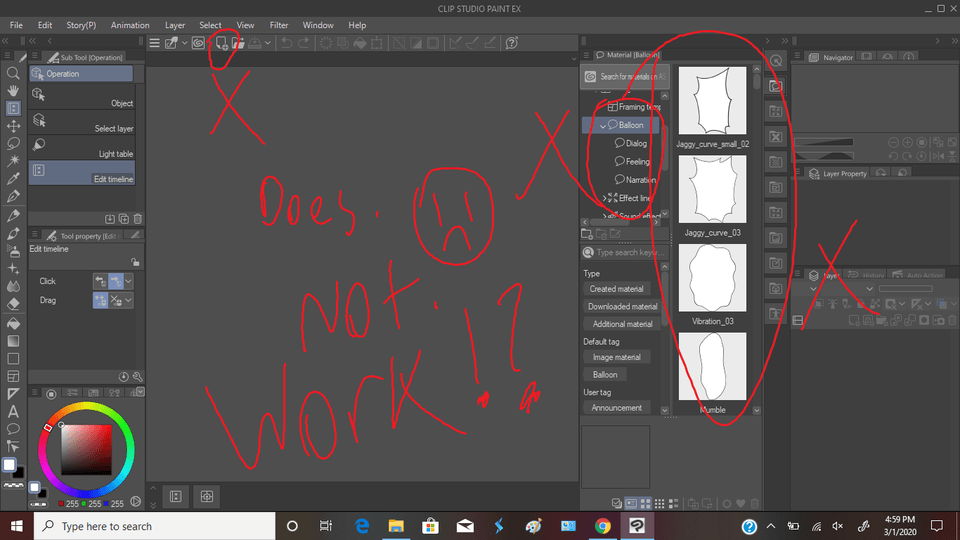This screenshot has width=960, height=540.
Task: Select the Object sub tool
Action: 81,98
